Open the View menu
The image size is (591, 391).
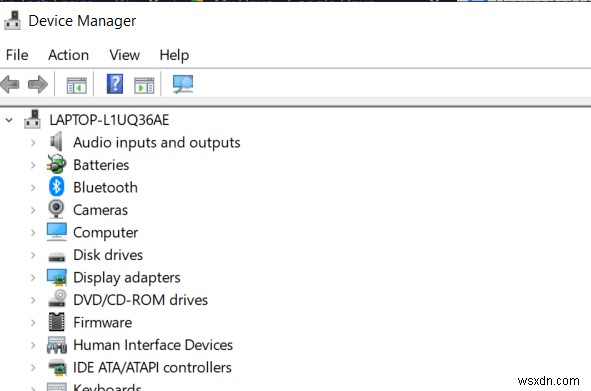point(124,55)
